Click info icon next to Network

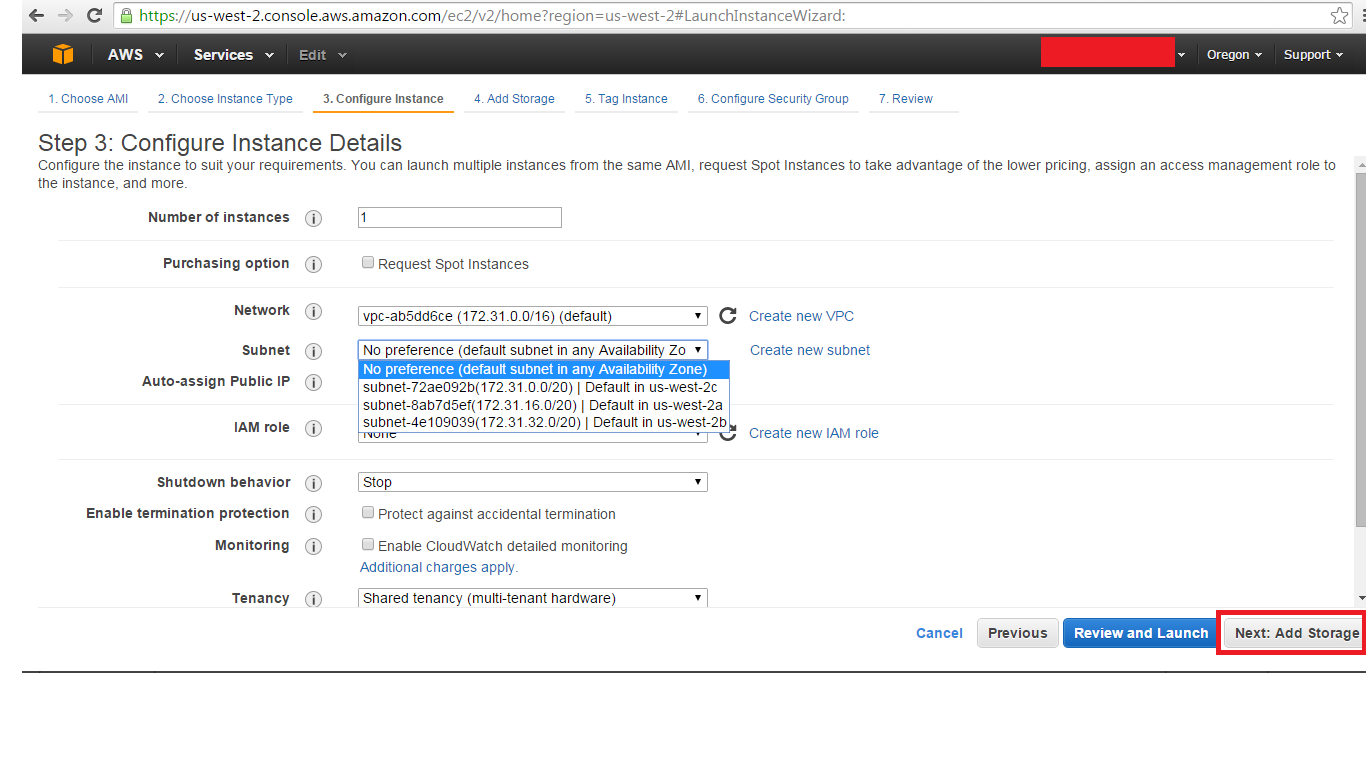[313, 311]
